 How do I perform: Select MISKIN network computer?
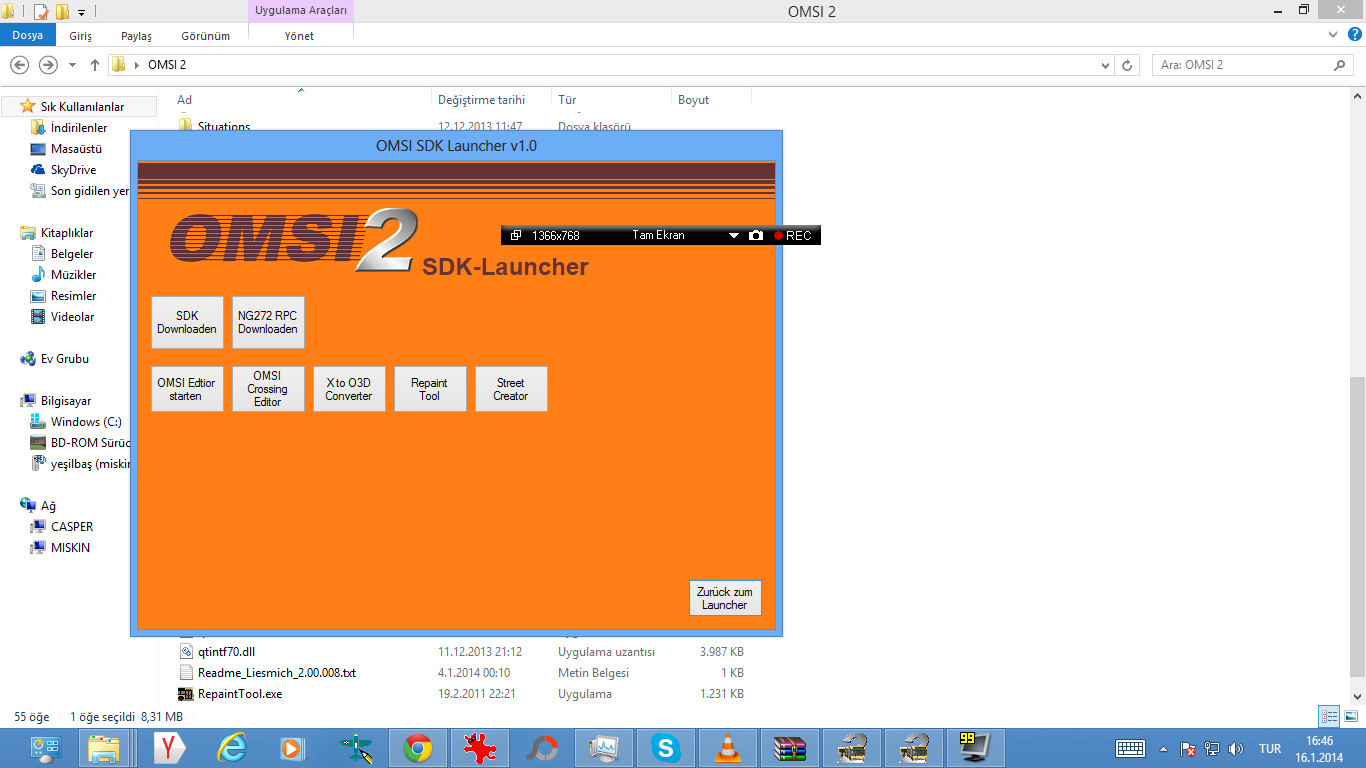70,548
